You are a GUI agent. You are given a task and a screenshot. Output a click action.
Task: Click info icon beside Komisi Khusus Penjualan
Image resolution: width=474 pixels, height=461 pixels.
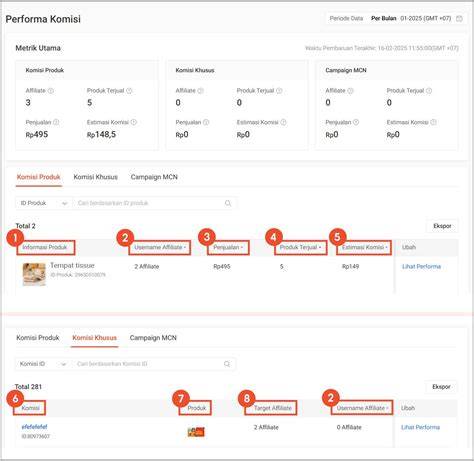tap(206, 122)
